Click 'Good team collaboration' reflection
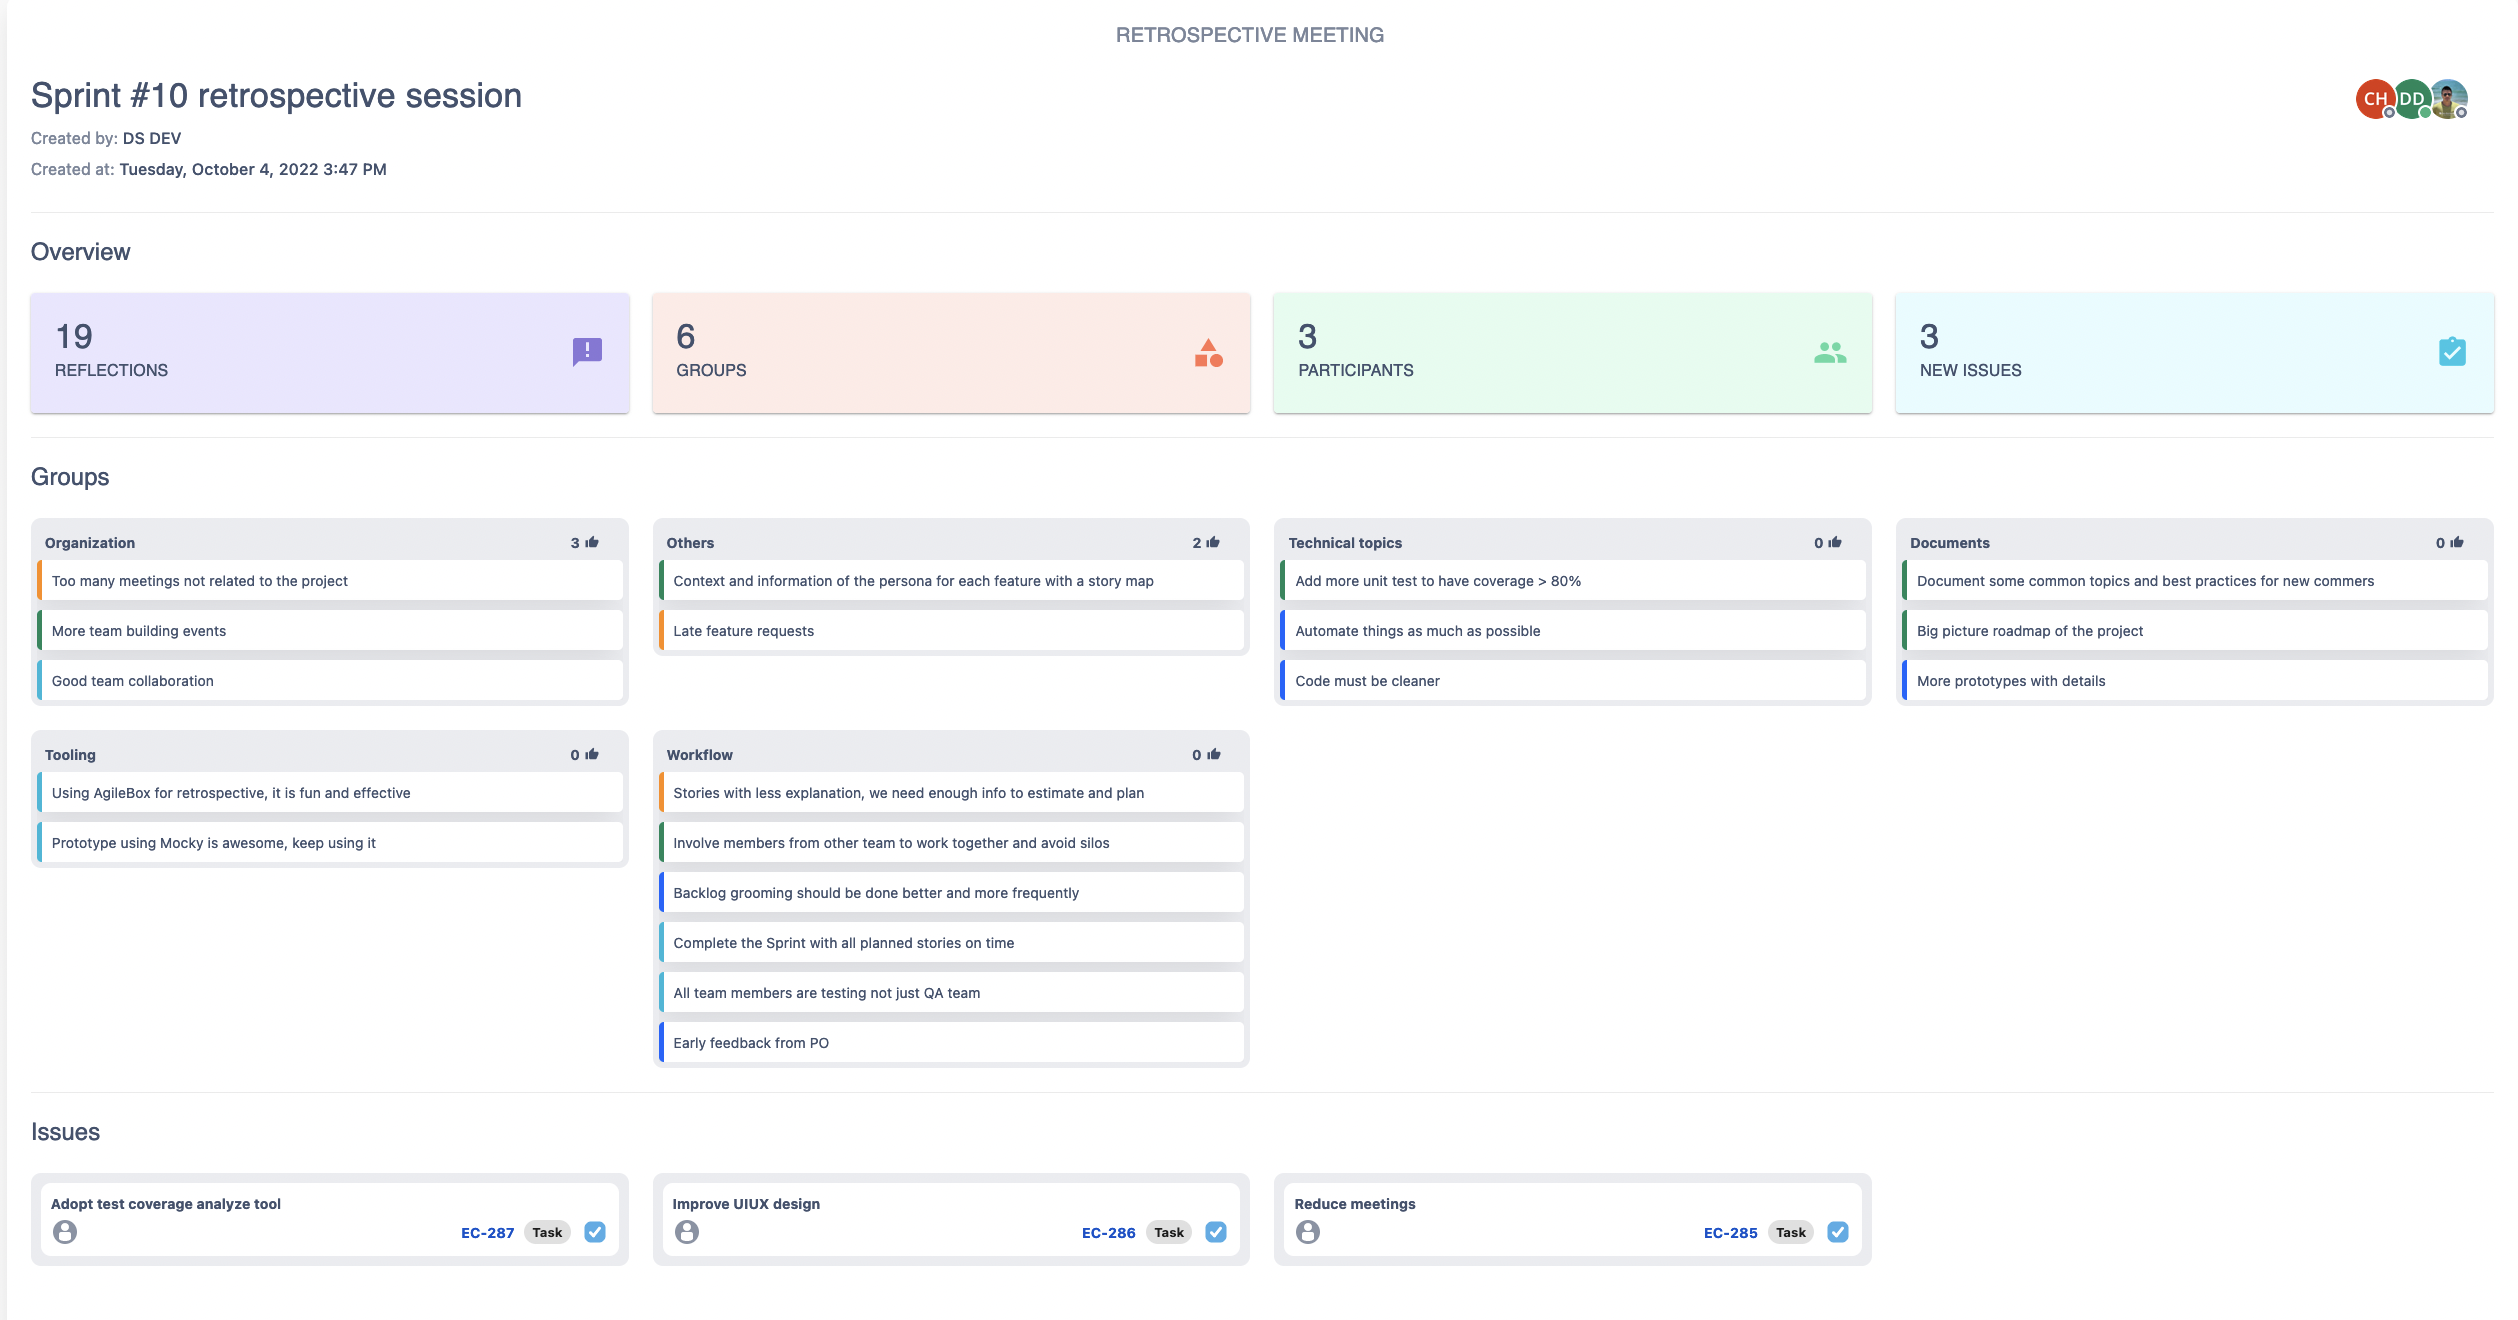2518x1320 pixels. click(330, 681)
